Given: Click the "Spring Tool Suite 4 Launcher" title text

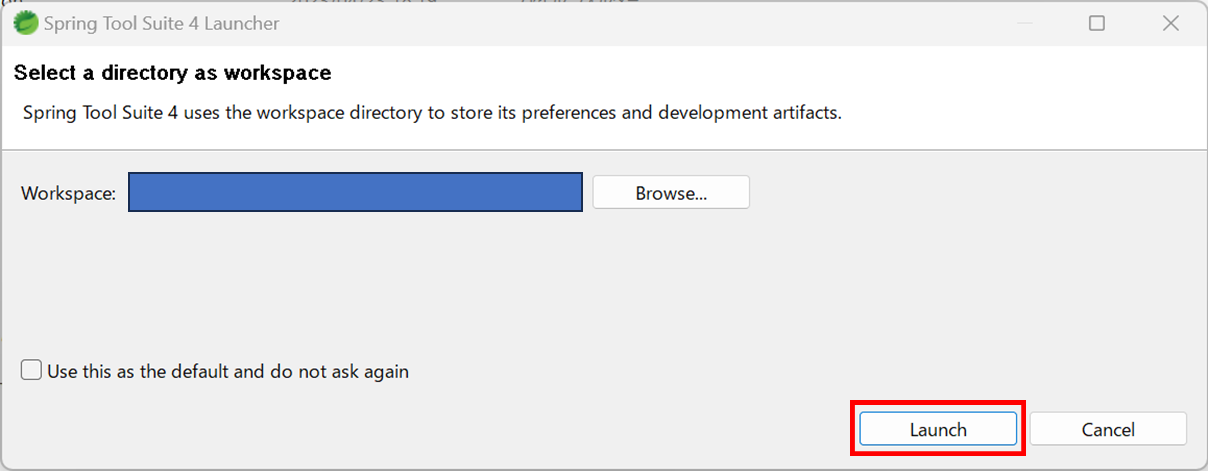Looking at the screenshot, I should 161,23.
